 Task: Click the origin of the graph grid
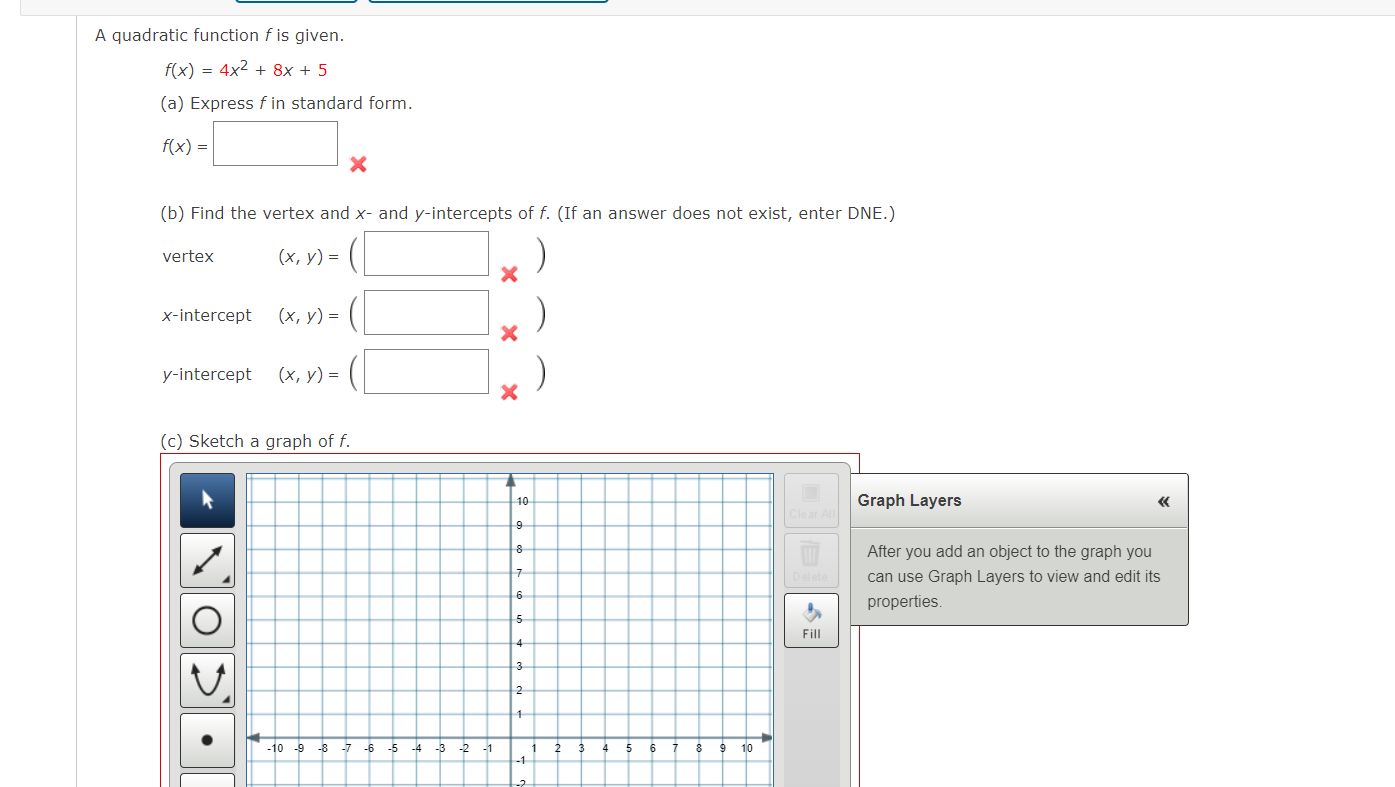coord(510,737)
